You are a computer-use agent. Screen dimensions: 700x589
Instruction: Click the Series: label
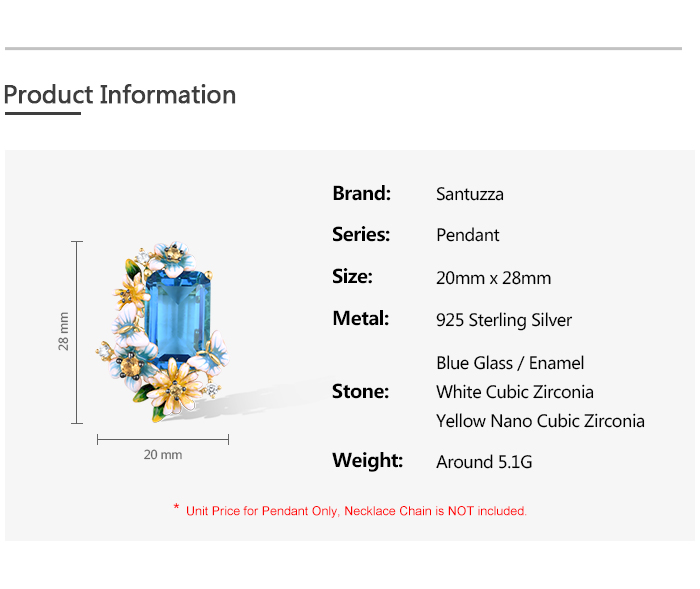point(361,235)
